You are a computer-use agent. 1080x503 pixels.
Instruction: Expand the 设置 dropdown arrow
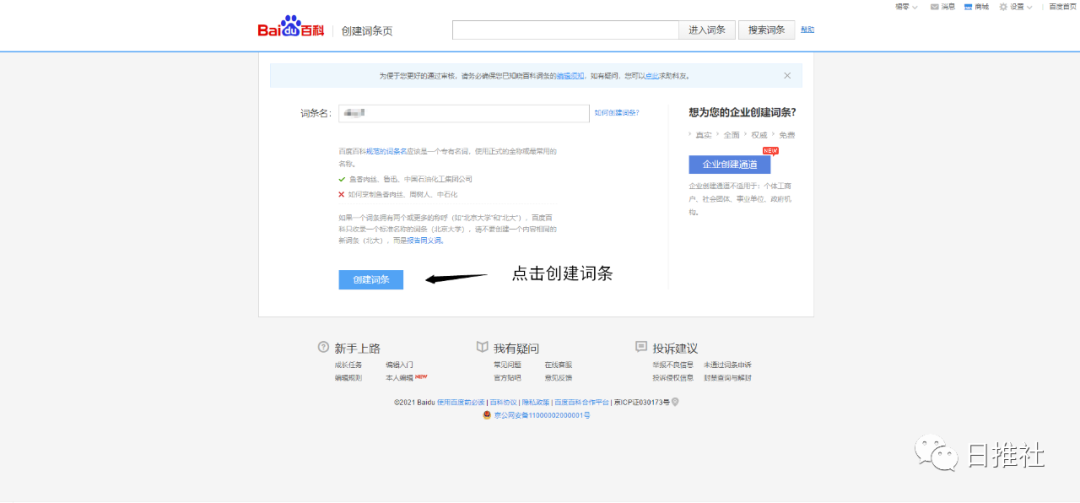pyautogui.click(x=1031, y=7)
